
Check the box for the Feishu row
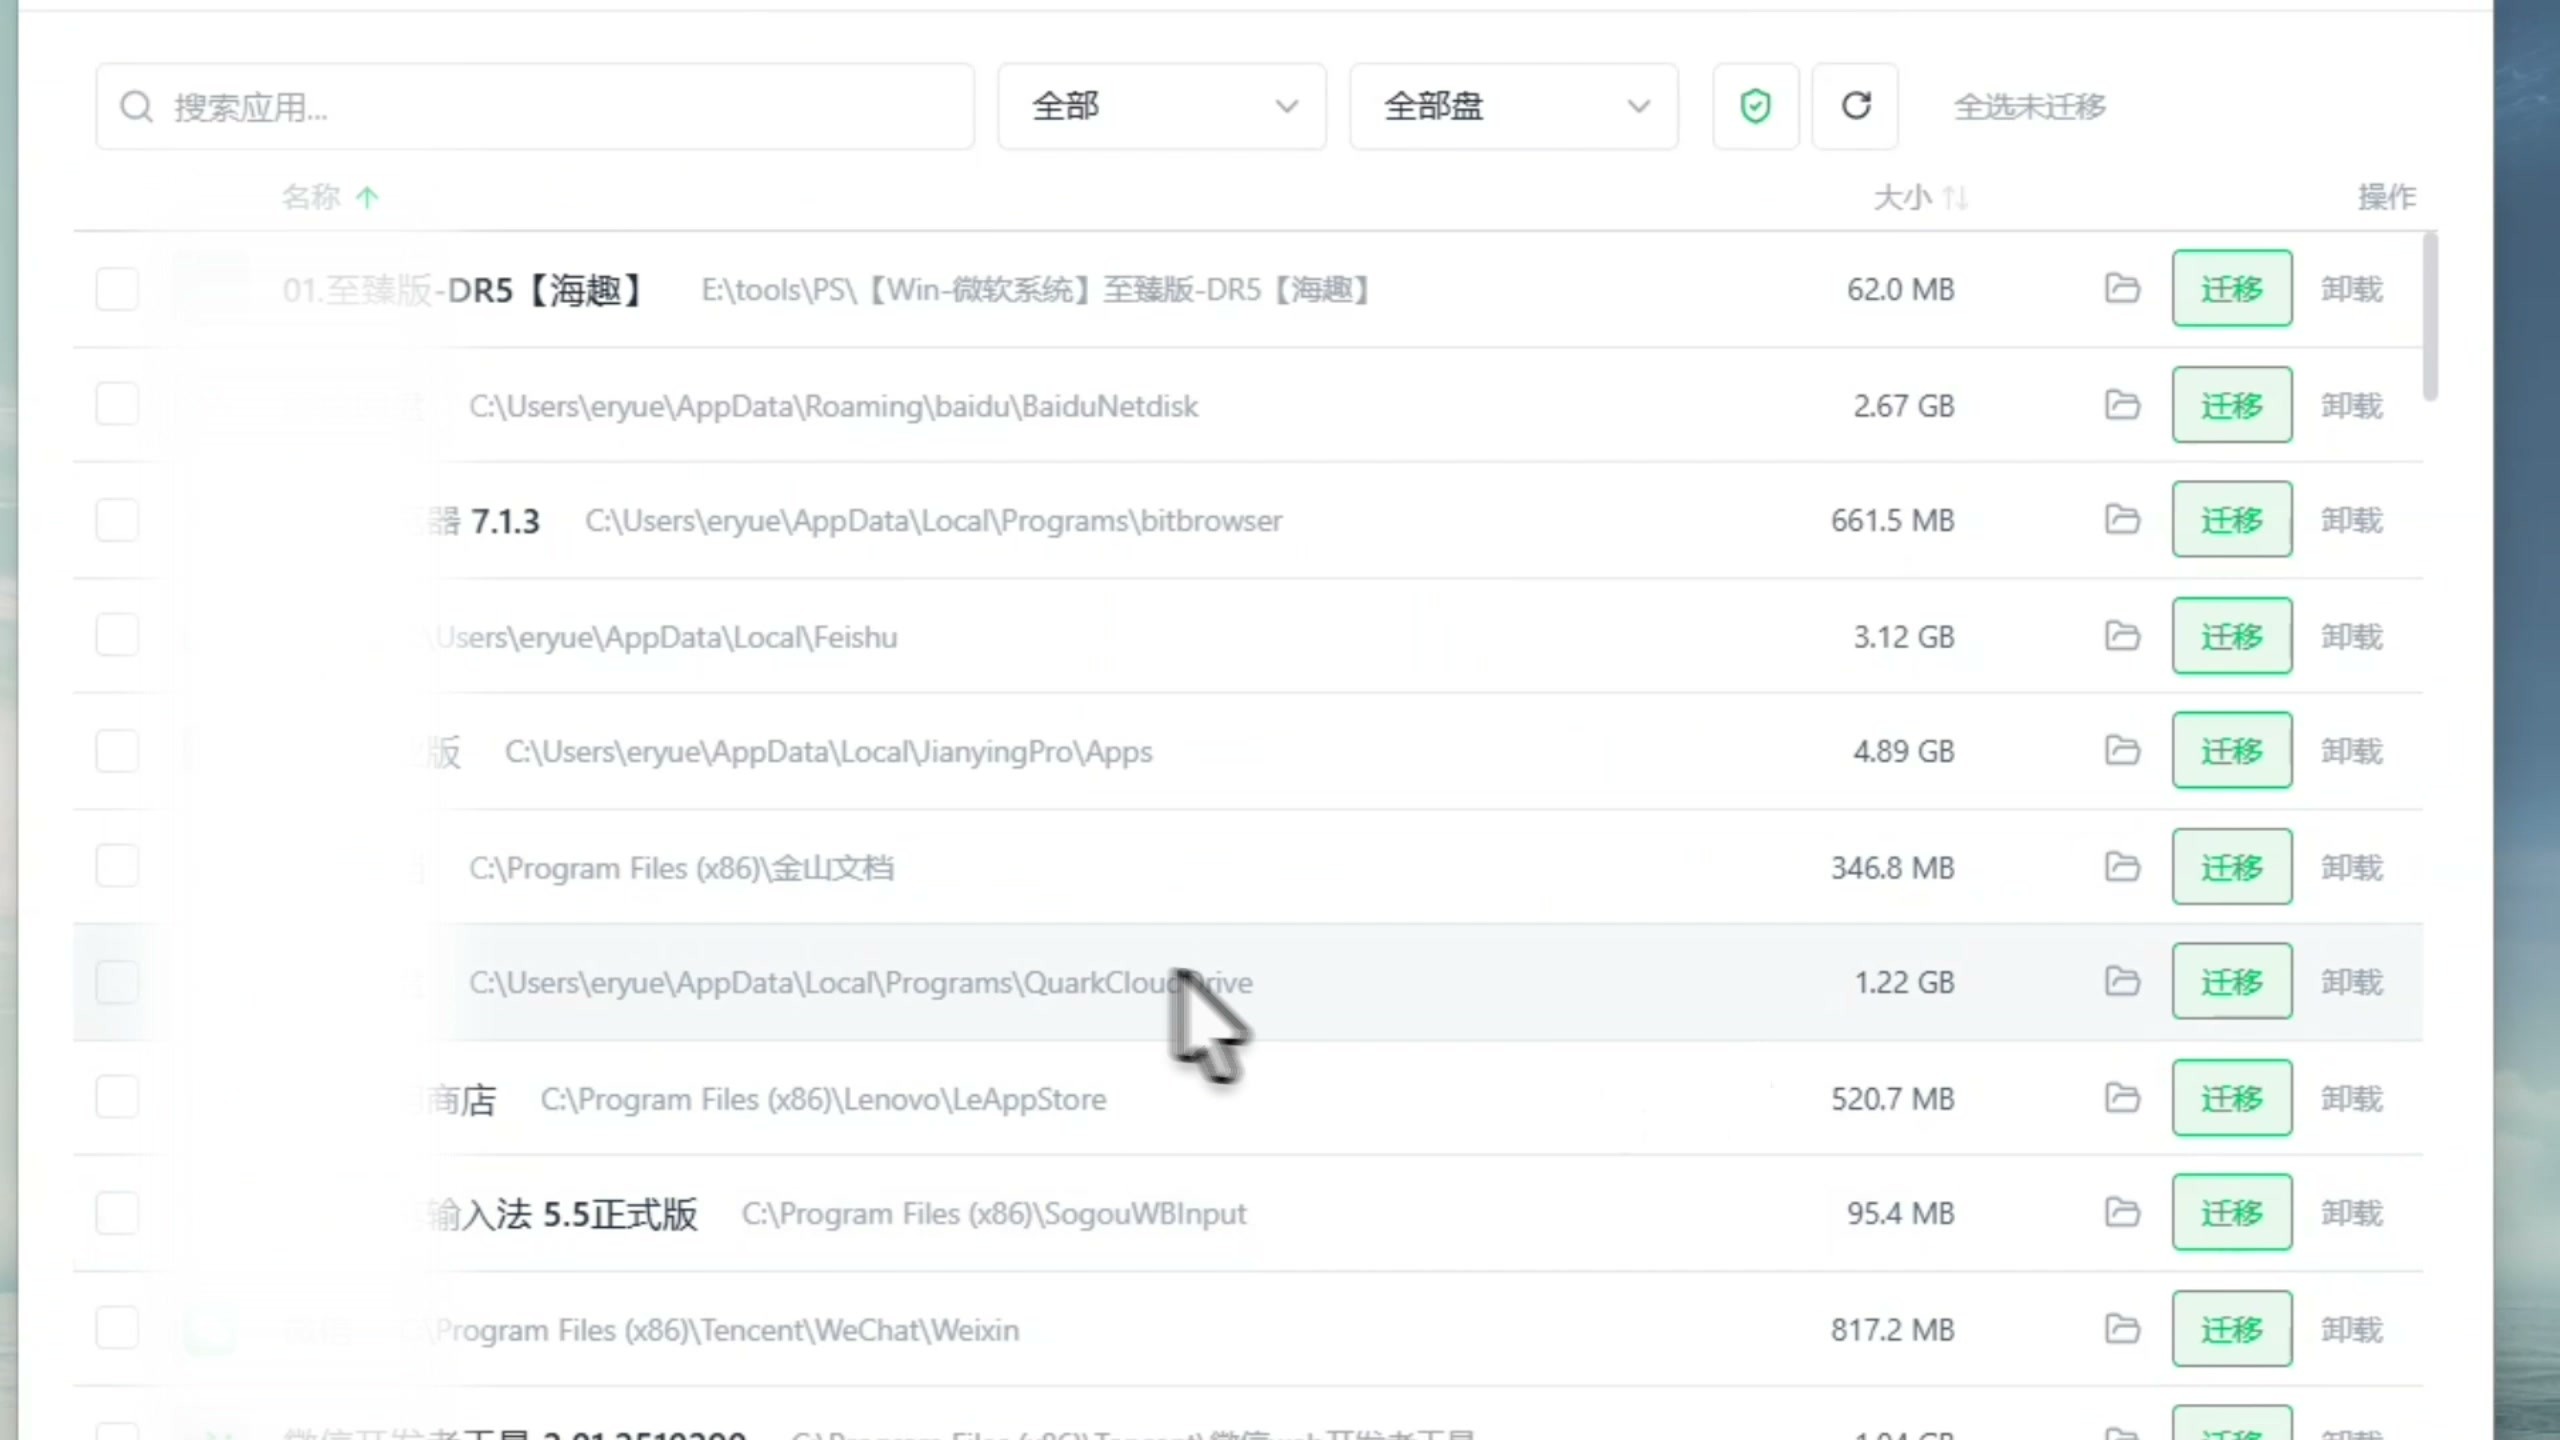117,635
